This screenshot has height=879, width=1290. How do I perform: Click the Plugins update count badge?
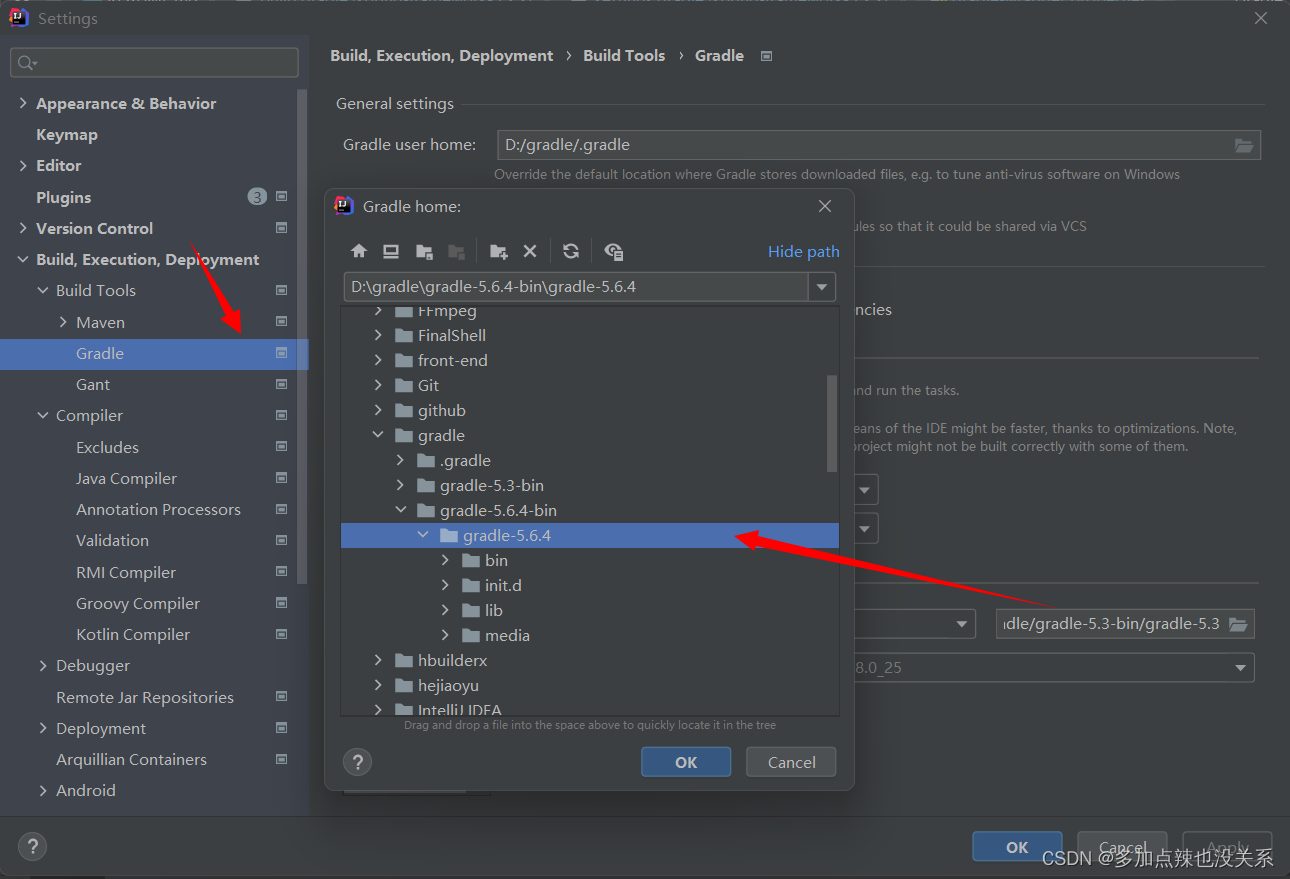coord(257,197)
